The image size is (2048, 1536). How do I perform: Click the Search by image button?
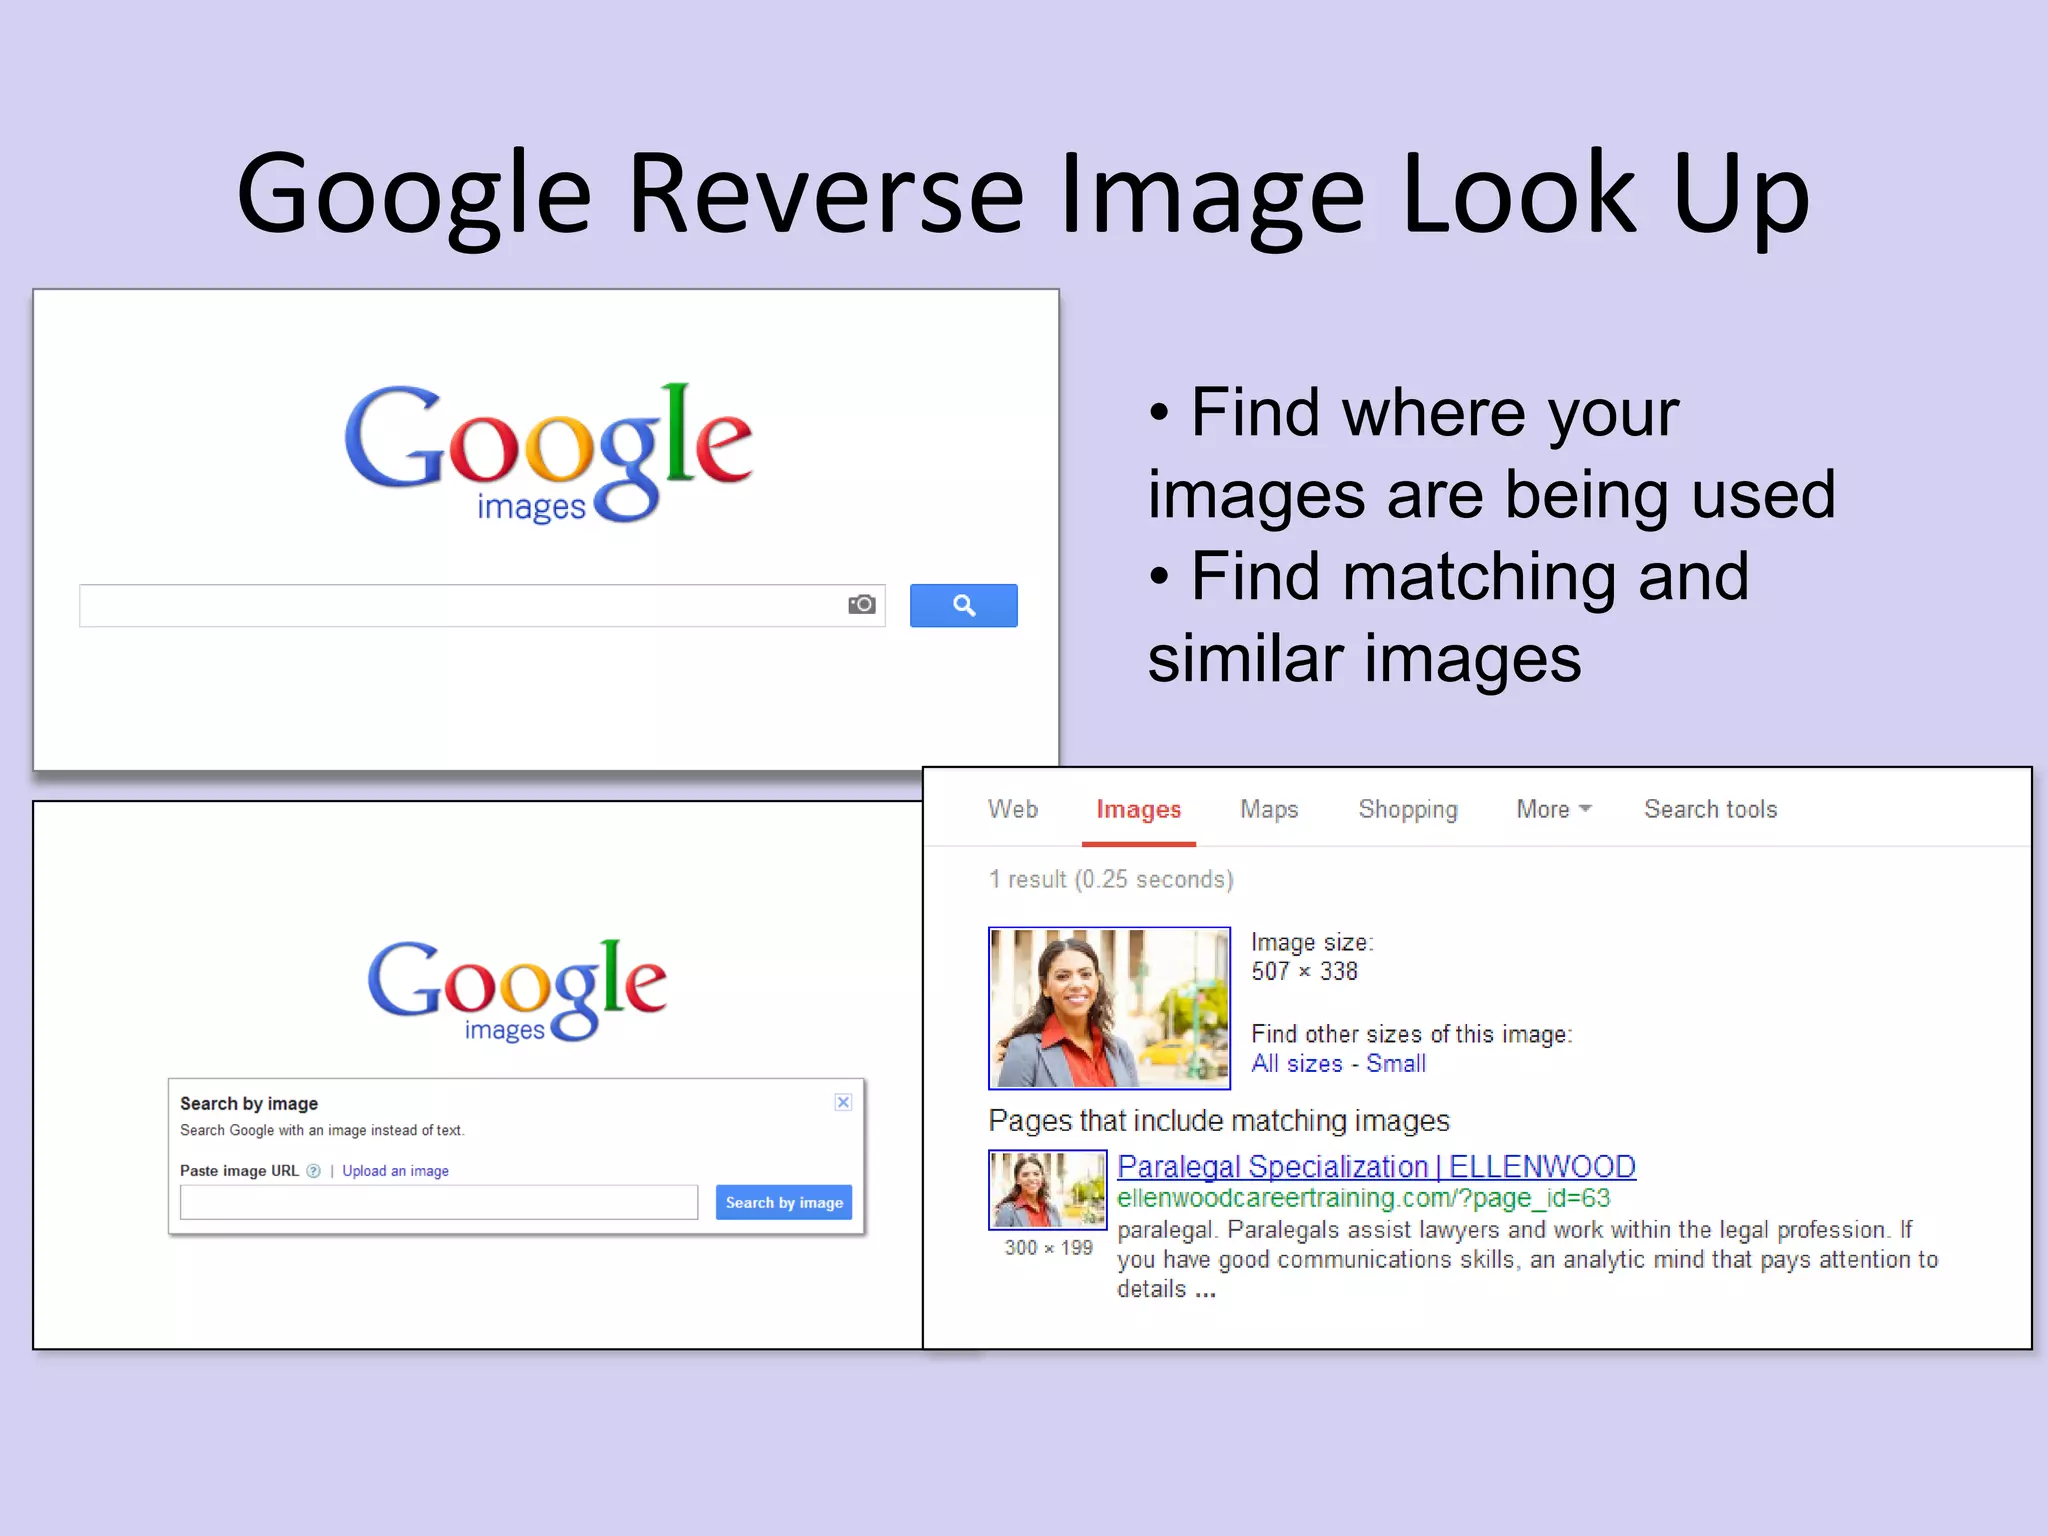click(784, 1202)
